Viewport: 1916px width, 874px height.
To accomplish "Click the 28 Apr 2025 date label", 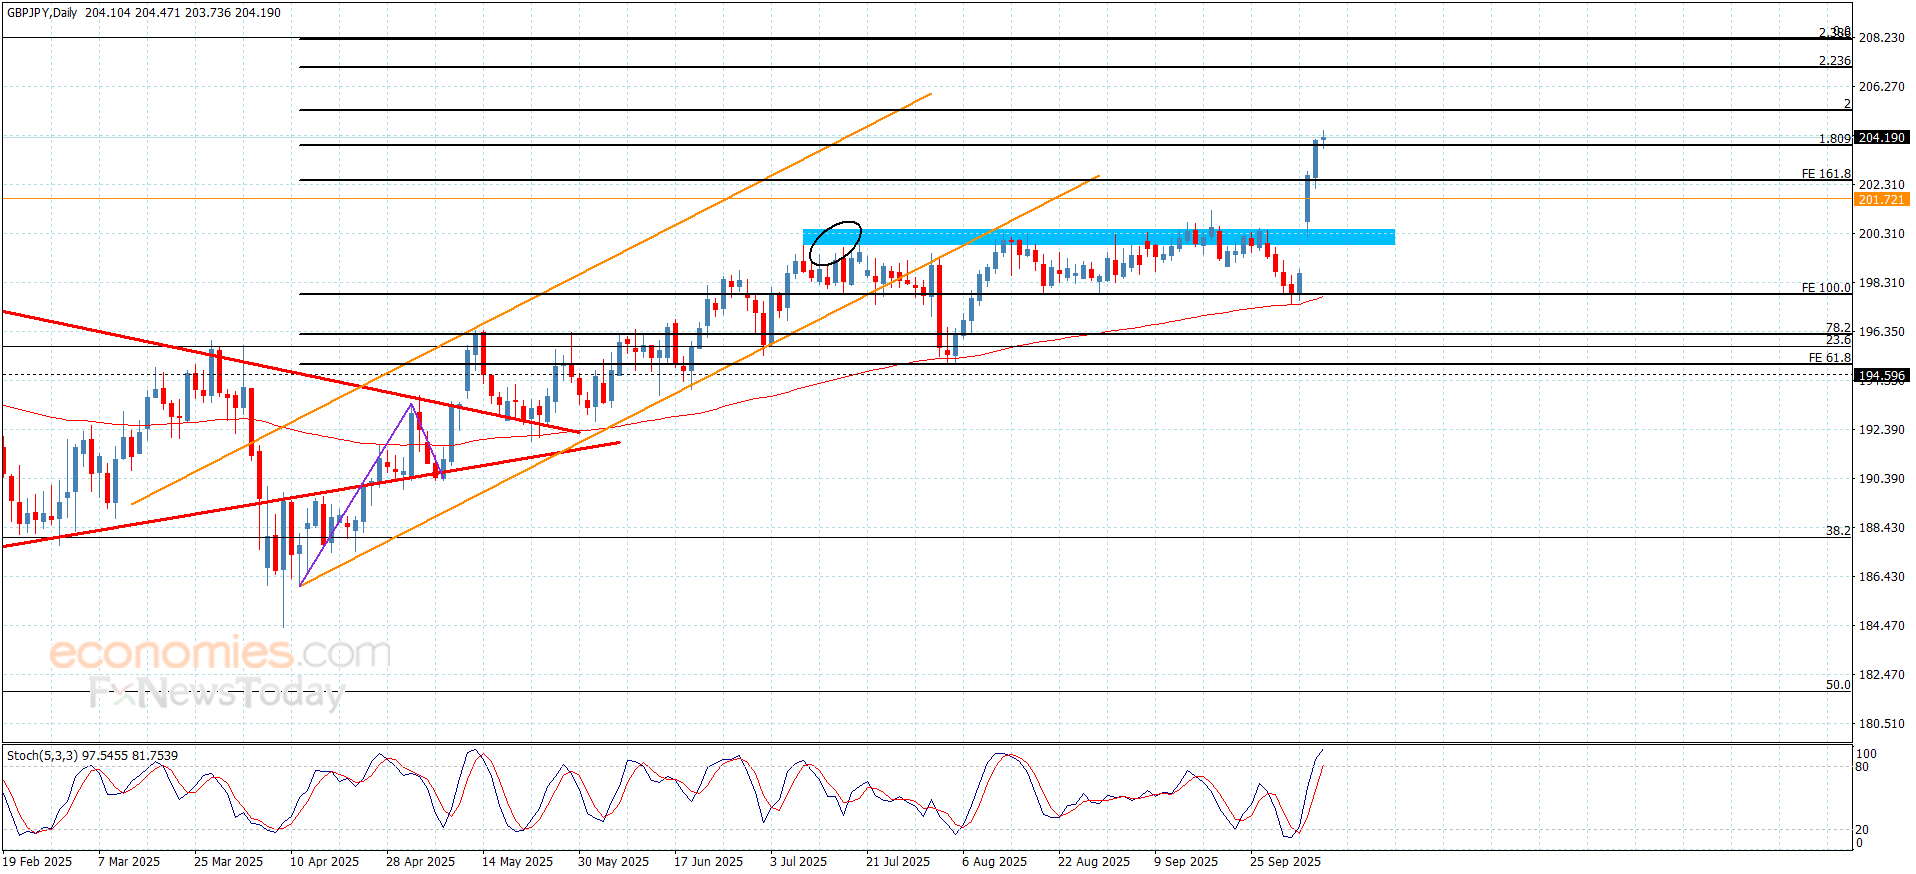I will pos(421,862).
